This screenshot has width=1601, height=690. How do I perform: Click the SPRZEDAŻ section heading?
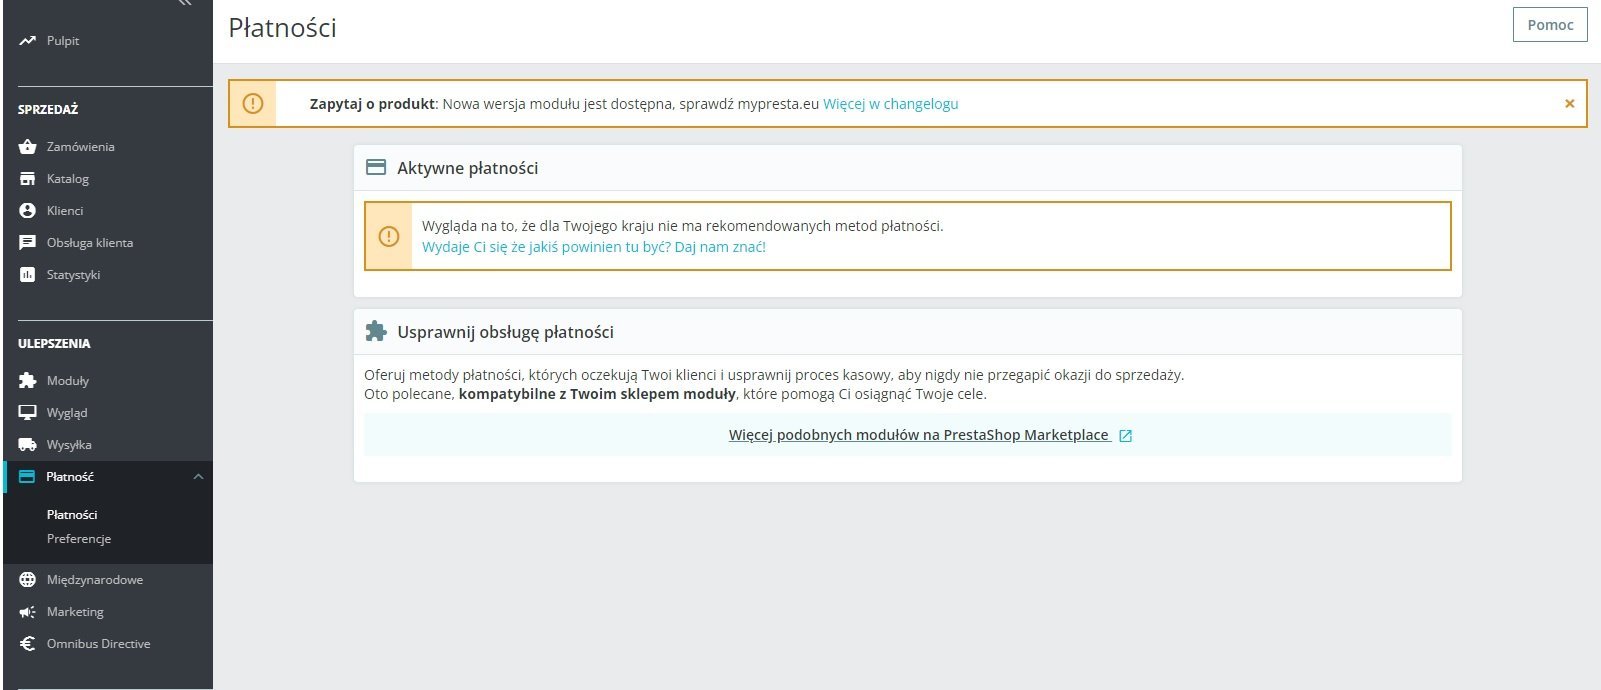(48, 109)
